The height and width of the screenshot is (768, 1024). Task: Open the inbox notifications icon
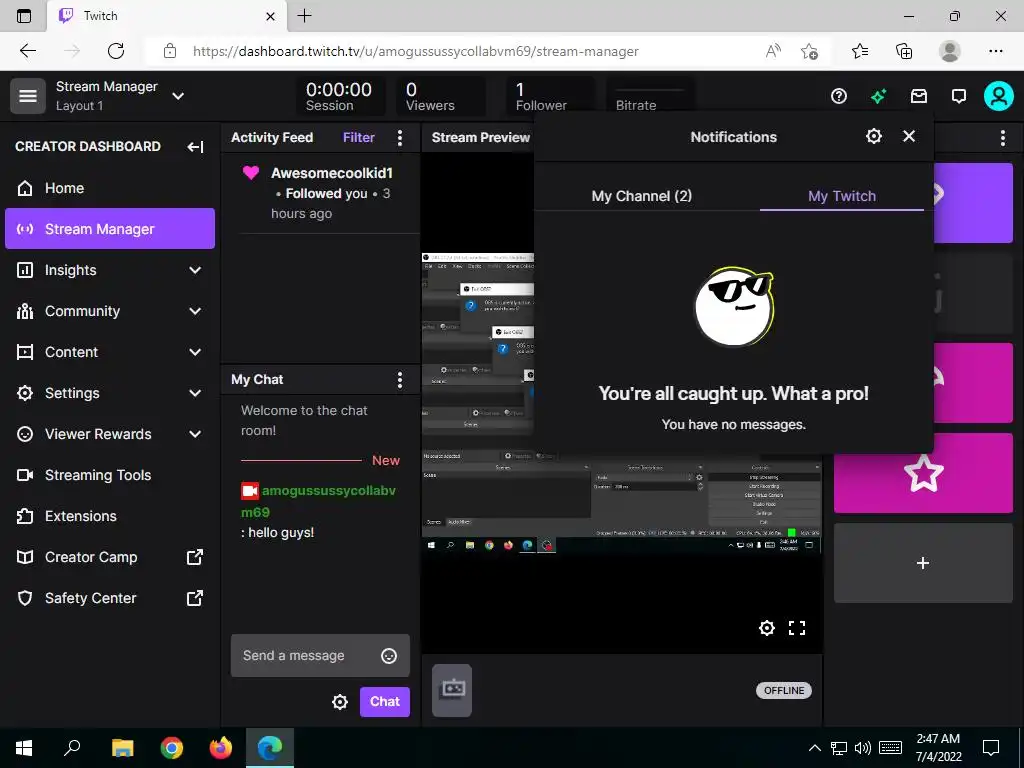pyautogui.click(x=919, y=97)
